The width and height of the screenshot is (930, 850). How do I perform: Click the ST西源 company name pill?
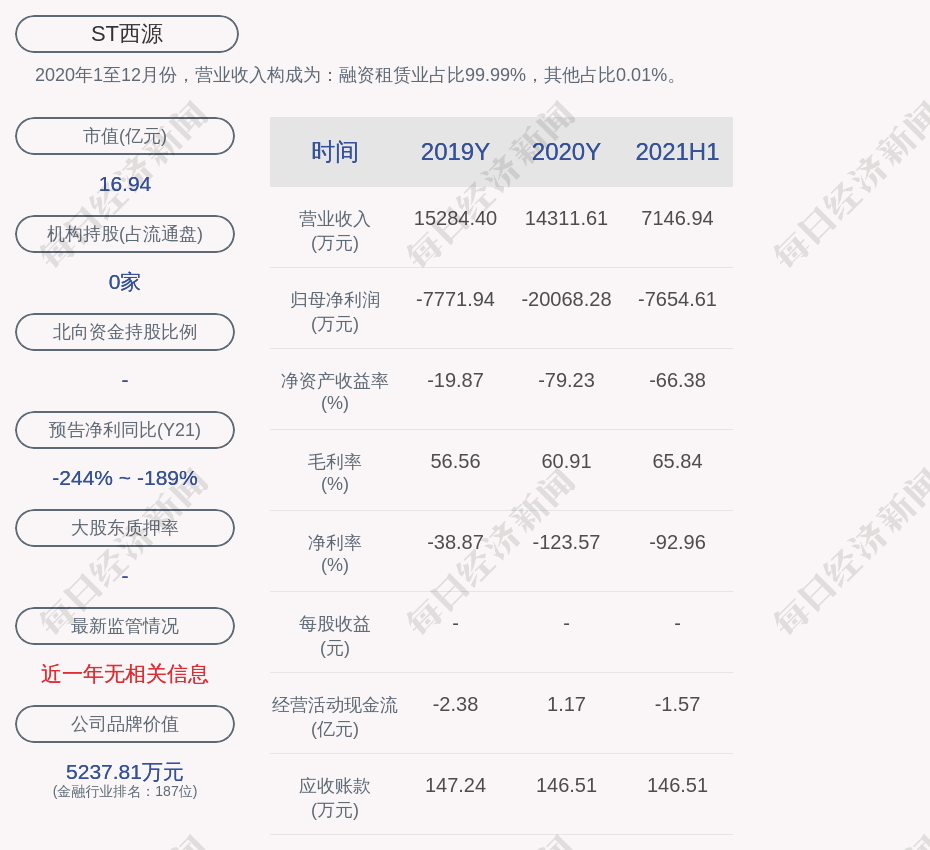click(127, 34)
